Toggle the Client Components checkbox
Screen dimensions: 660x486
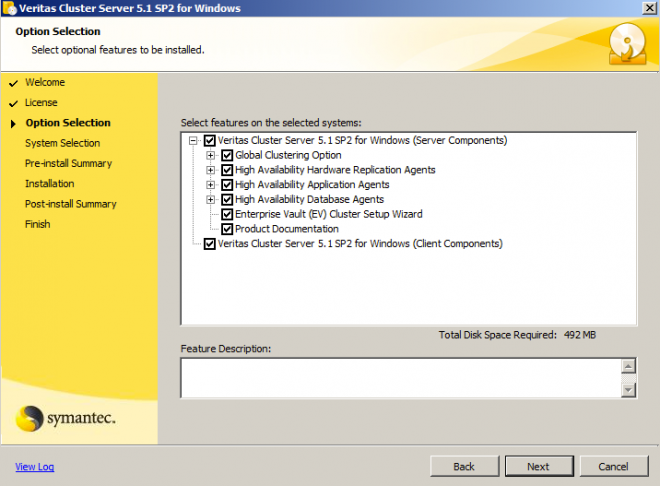point(210,244)
